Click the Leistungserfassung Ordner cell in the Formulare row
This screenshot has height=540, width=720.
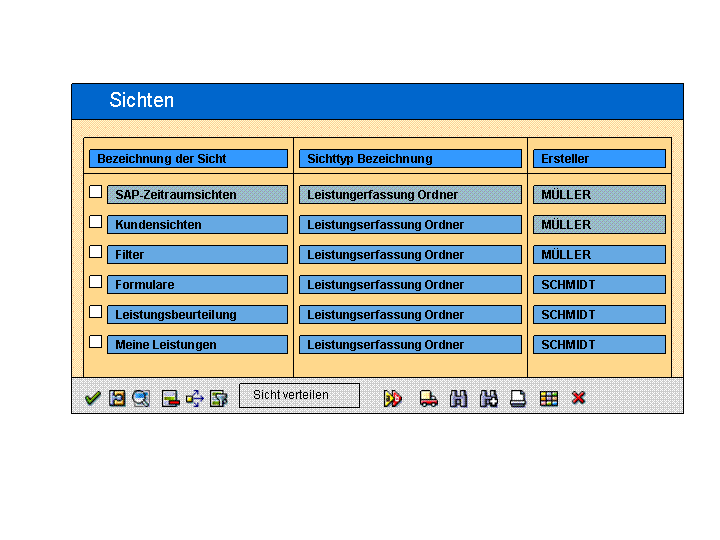click(x=410, y=284)
